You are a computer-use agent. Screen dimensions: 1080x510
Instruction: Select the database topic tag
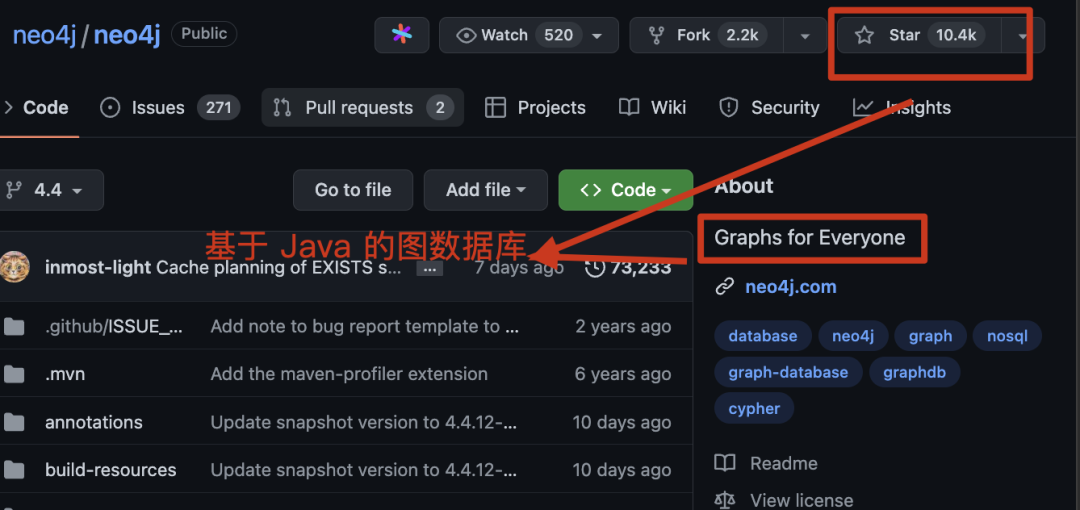pyautogui.click(x=762, y=336)
